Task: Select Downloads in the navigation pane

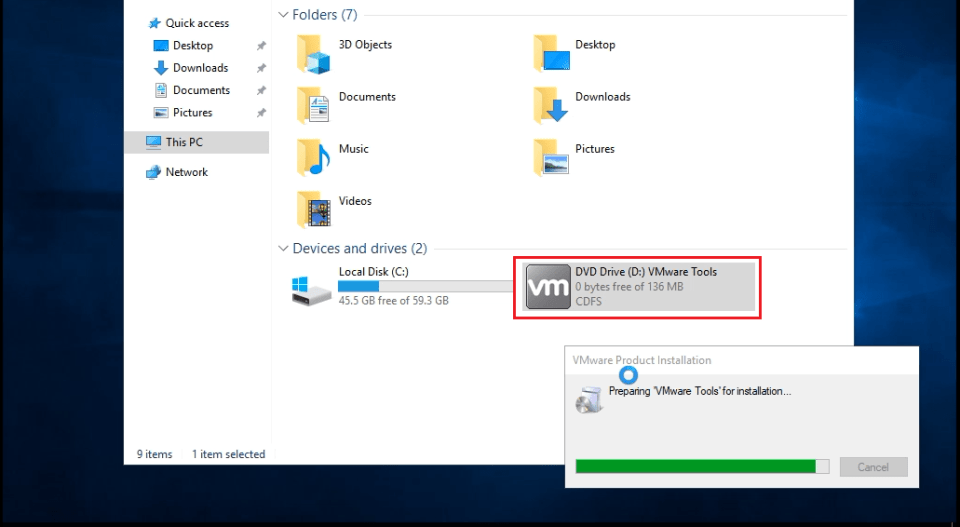Action: click(x=200, y=68)
